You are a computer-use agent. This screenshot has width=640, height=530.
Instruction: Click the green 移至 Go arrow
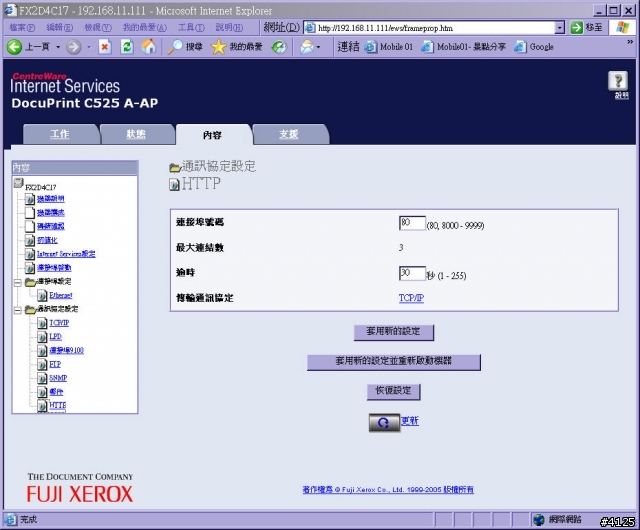coord(576,28)
